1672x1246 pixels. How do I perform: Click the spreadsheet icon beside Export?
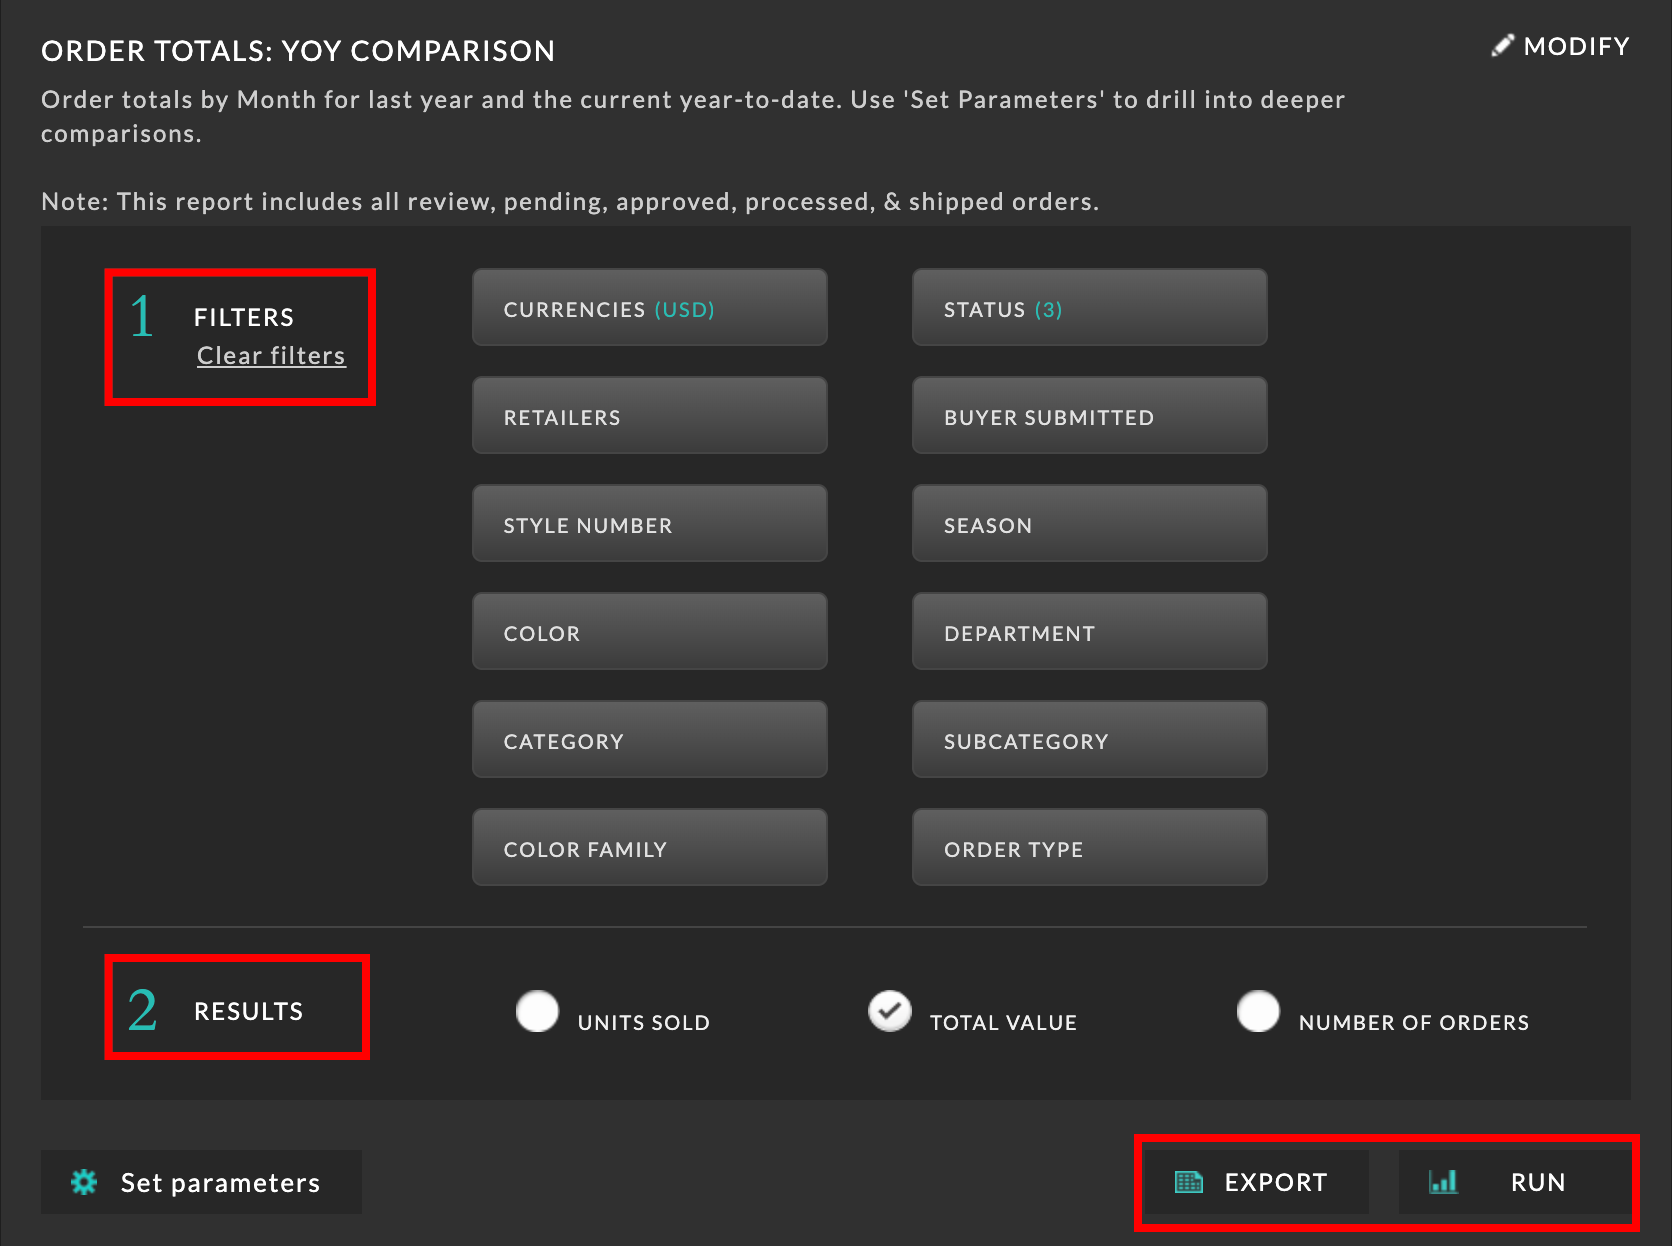1189,1182
